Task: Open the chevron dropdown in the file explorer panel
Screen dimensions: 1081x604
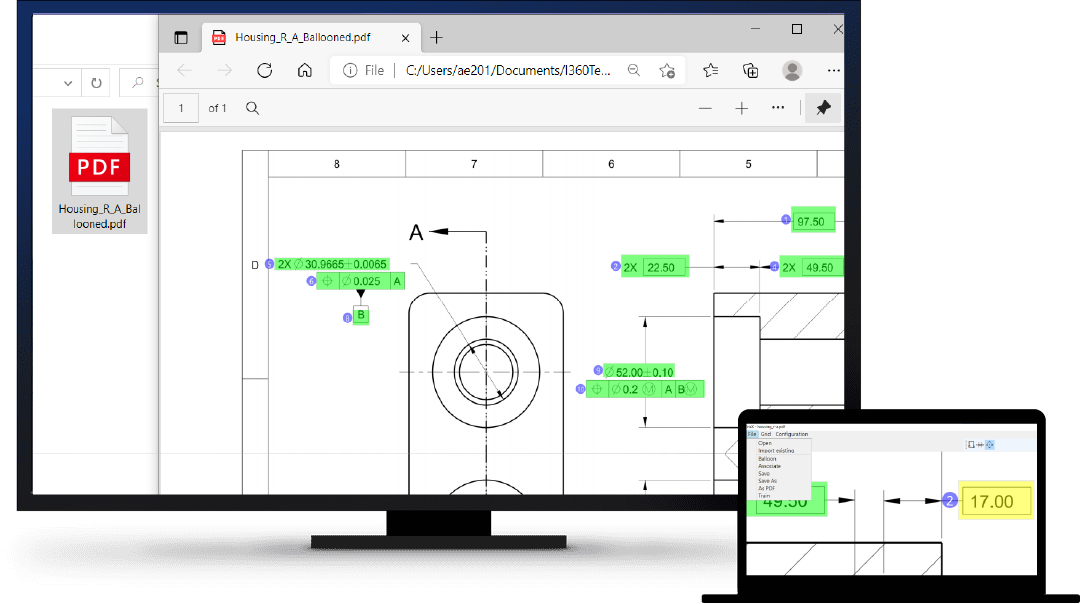Action: point(67,82)
